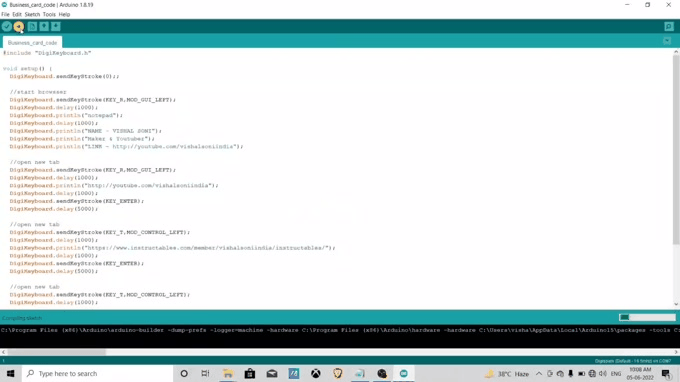This screenshot has height=382, width=680.
Task: Click the '#include "DigiKeyboard.h"' line
Action: point(47,53)
